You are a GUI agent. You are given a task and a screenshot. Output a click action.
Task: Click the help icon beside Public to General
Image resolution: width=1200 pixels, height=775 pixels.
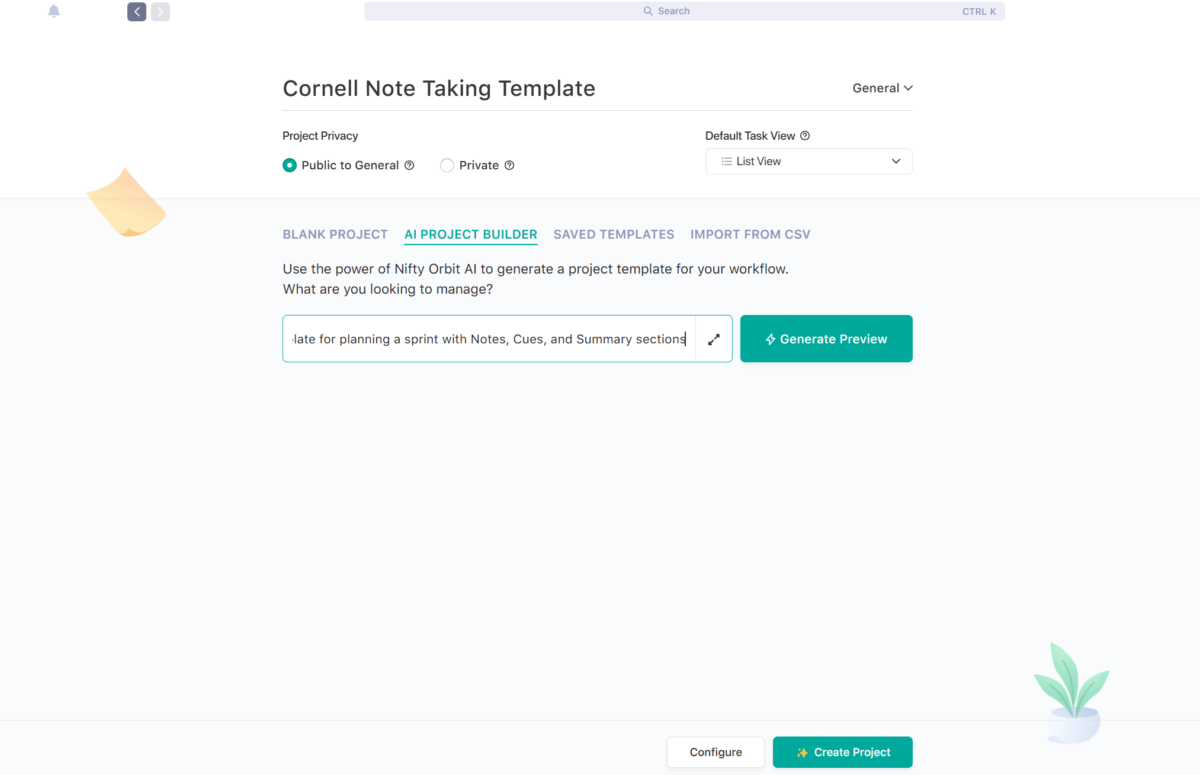click(x=411, y=165)
